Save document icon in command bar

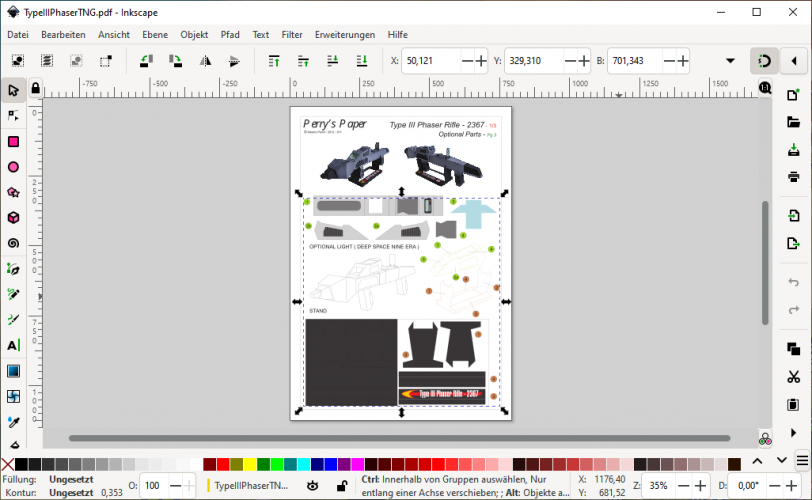(793, 150)
